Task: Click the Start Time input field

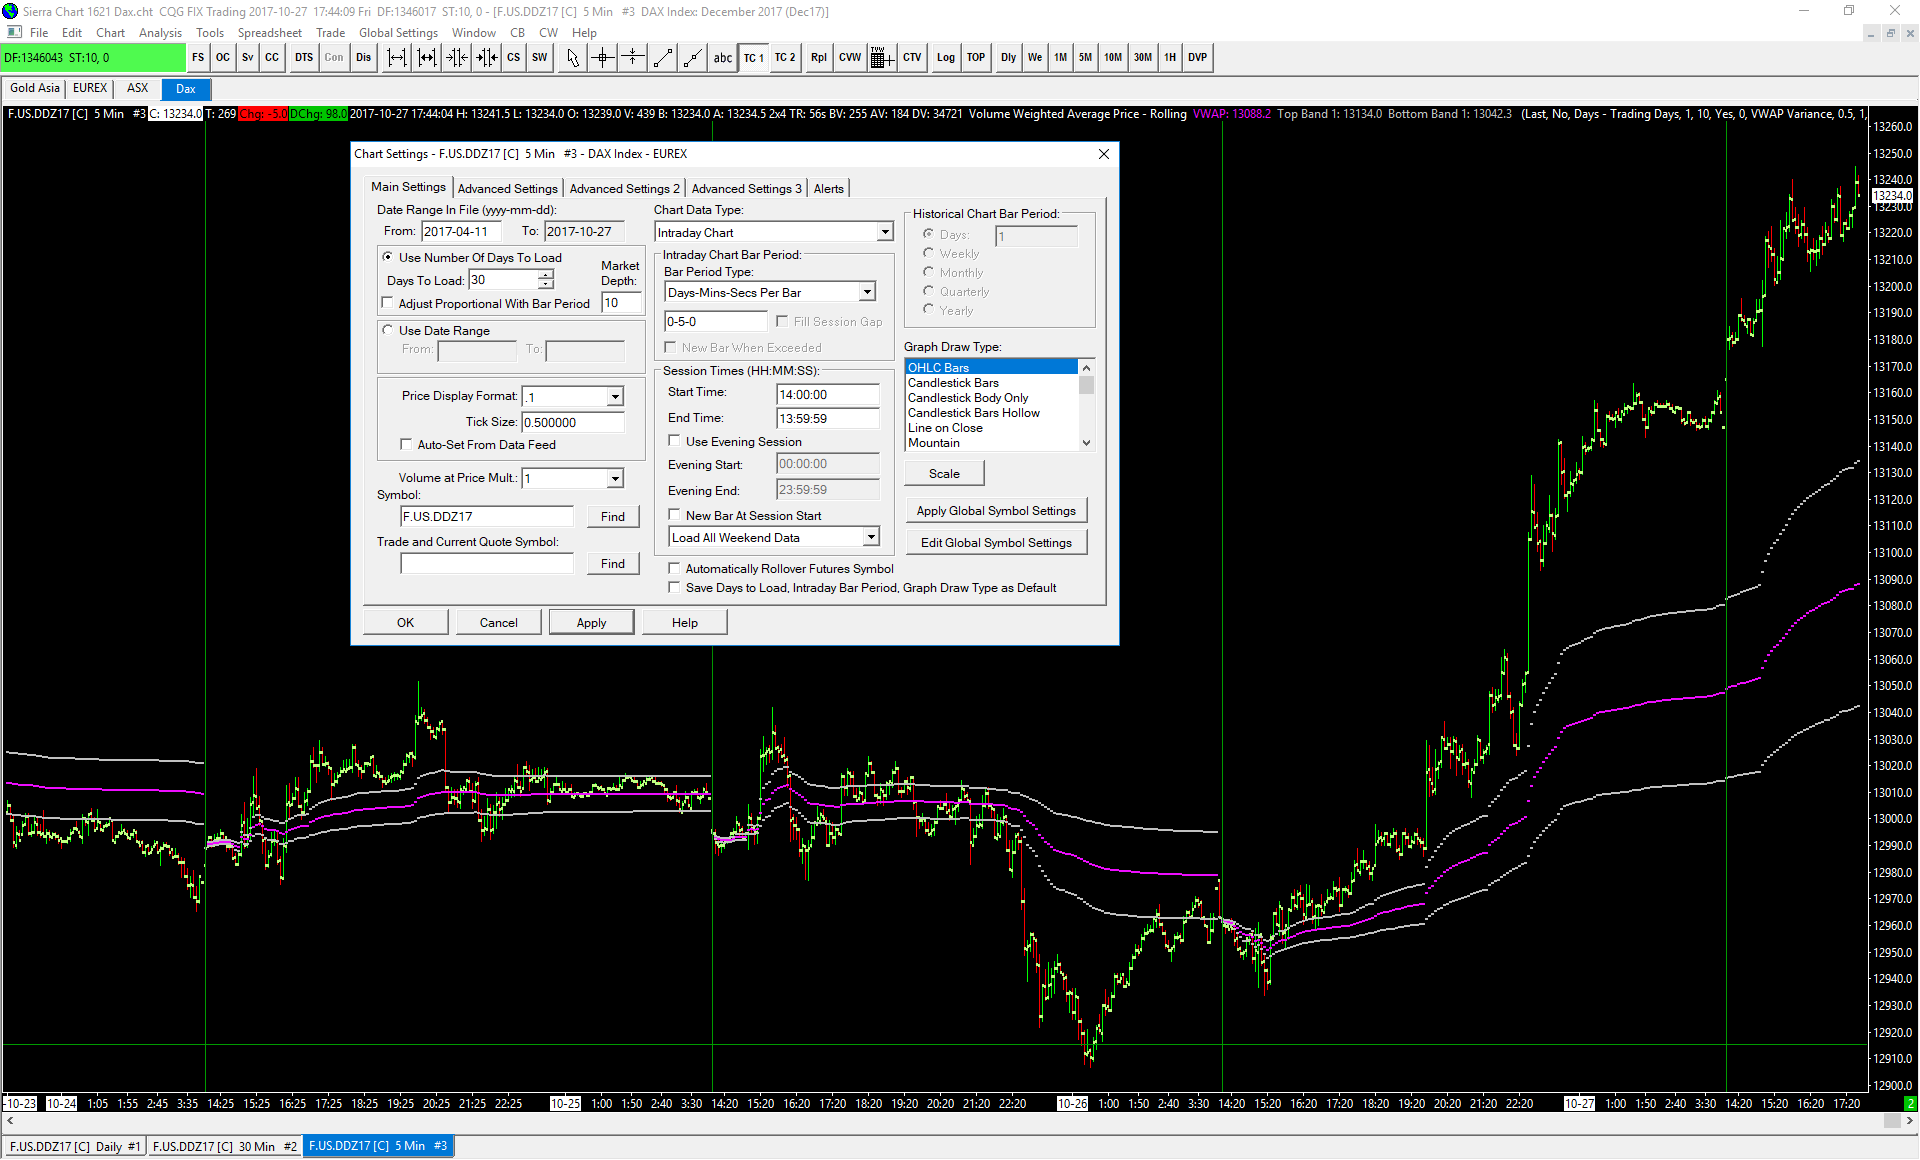Action: 827,394
